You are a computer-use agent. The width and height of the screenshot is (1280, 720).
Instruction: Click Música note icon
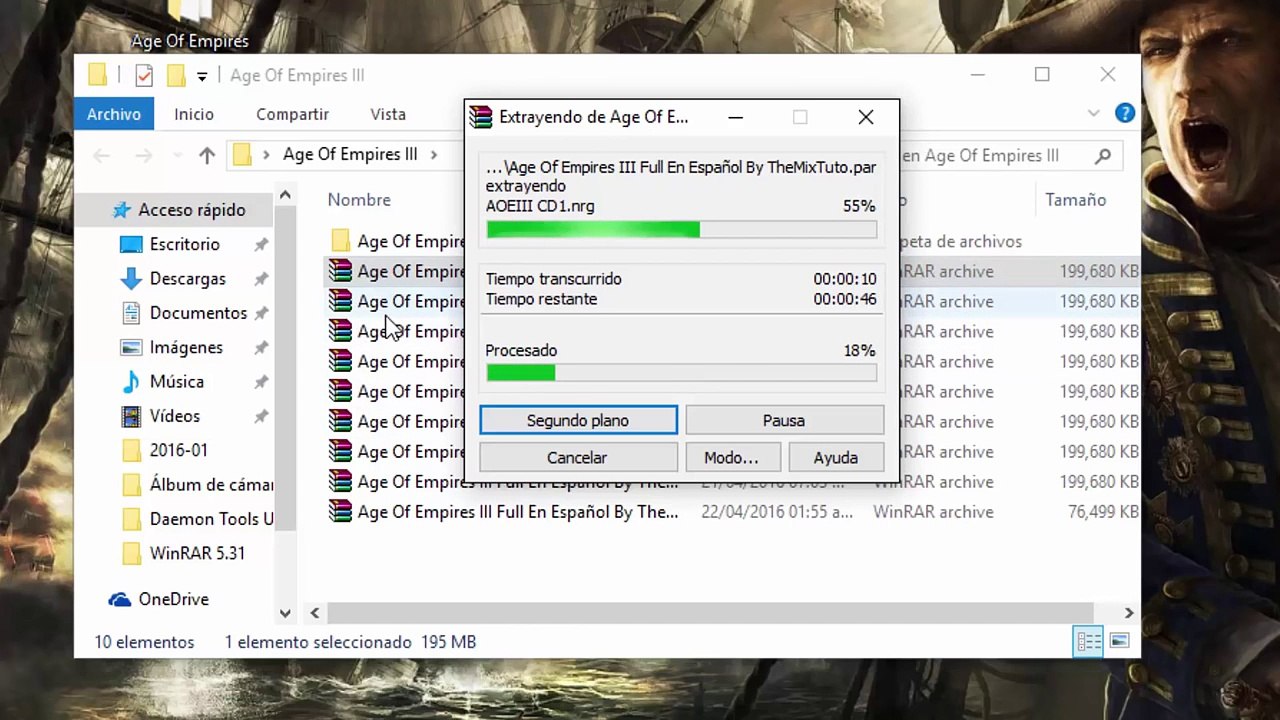click(x=131, y=381)
